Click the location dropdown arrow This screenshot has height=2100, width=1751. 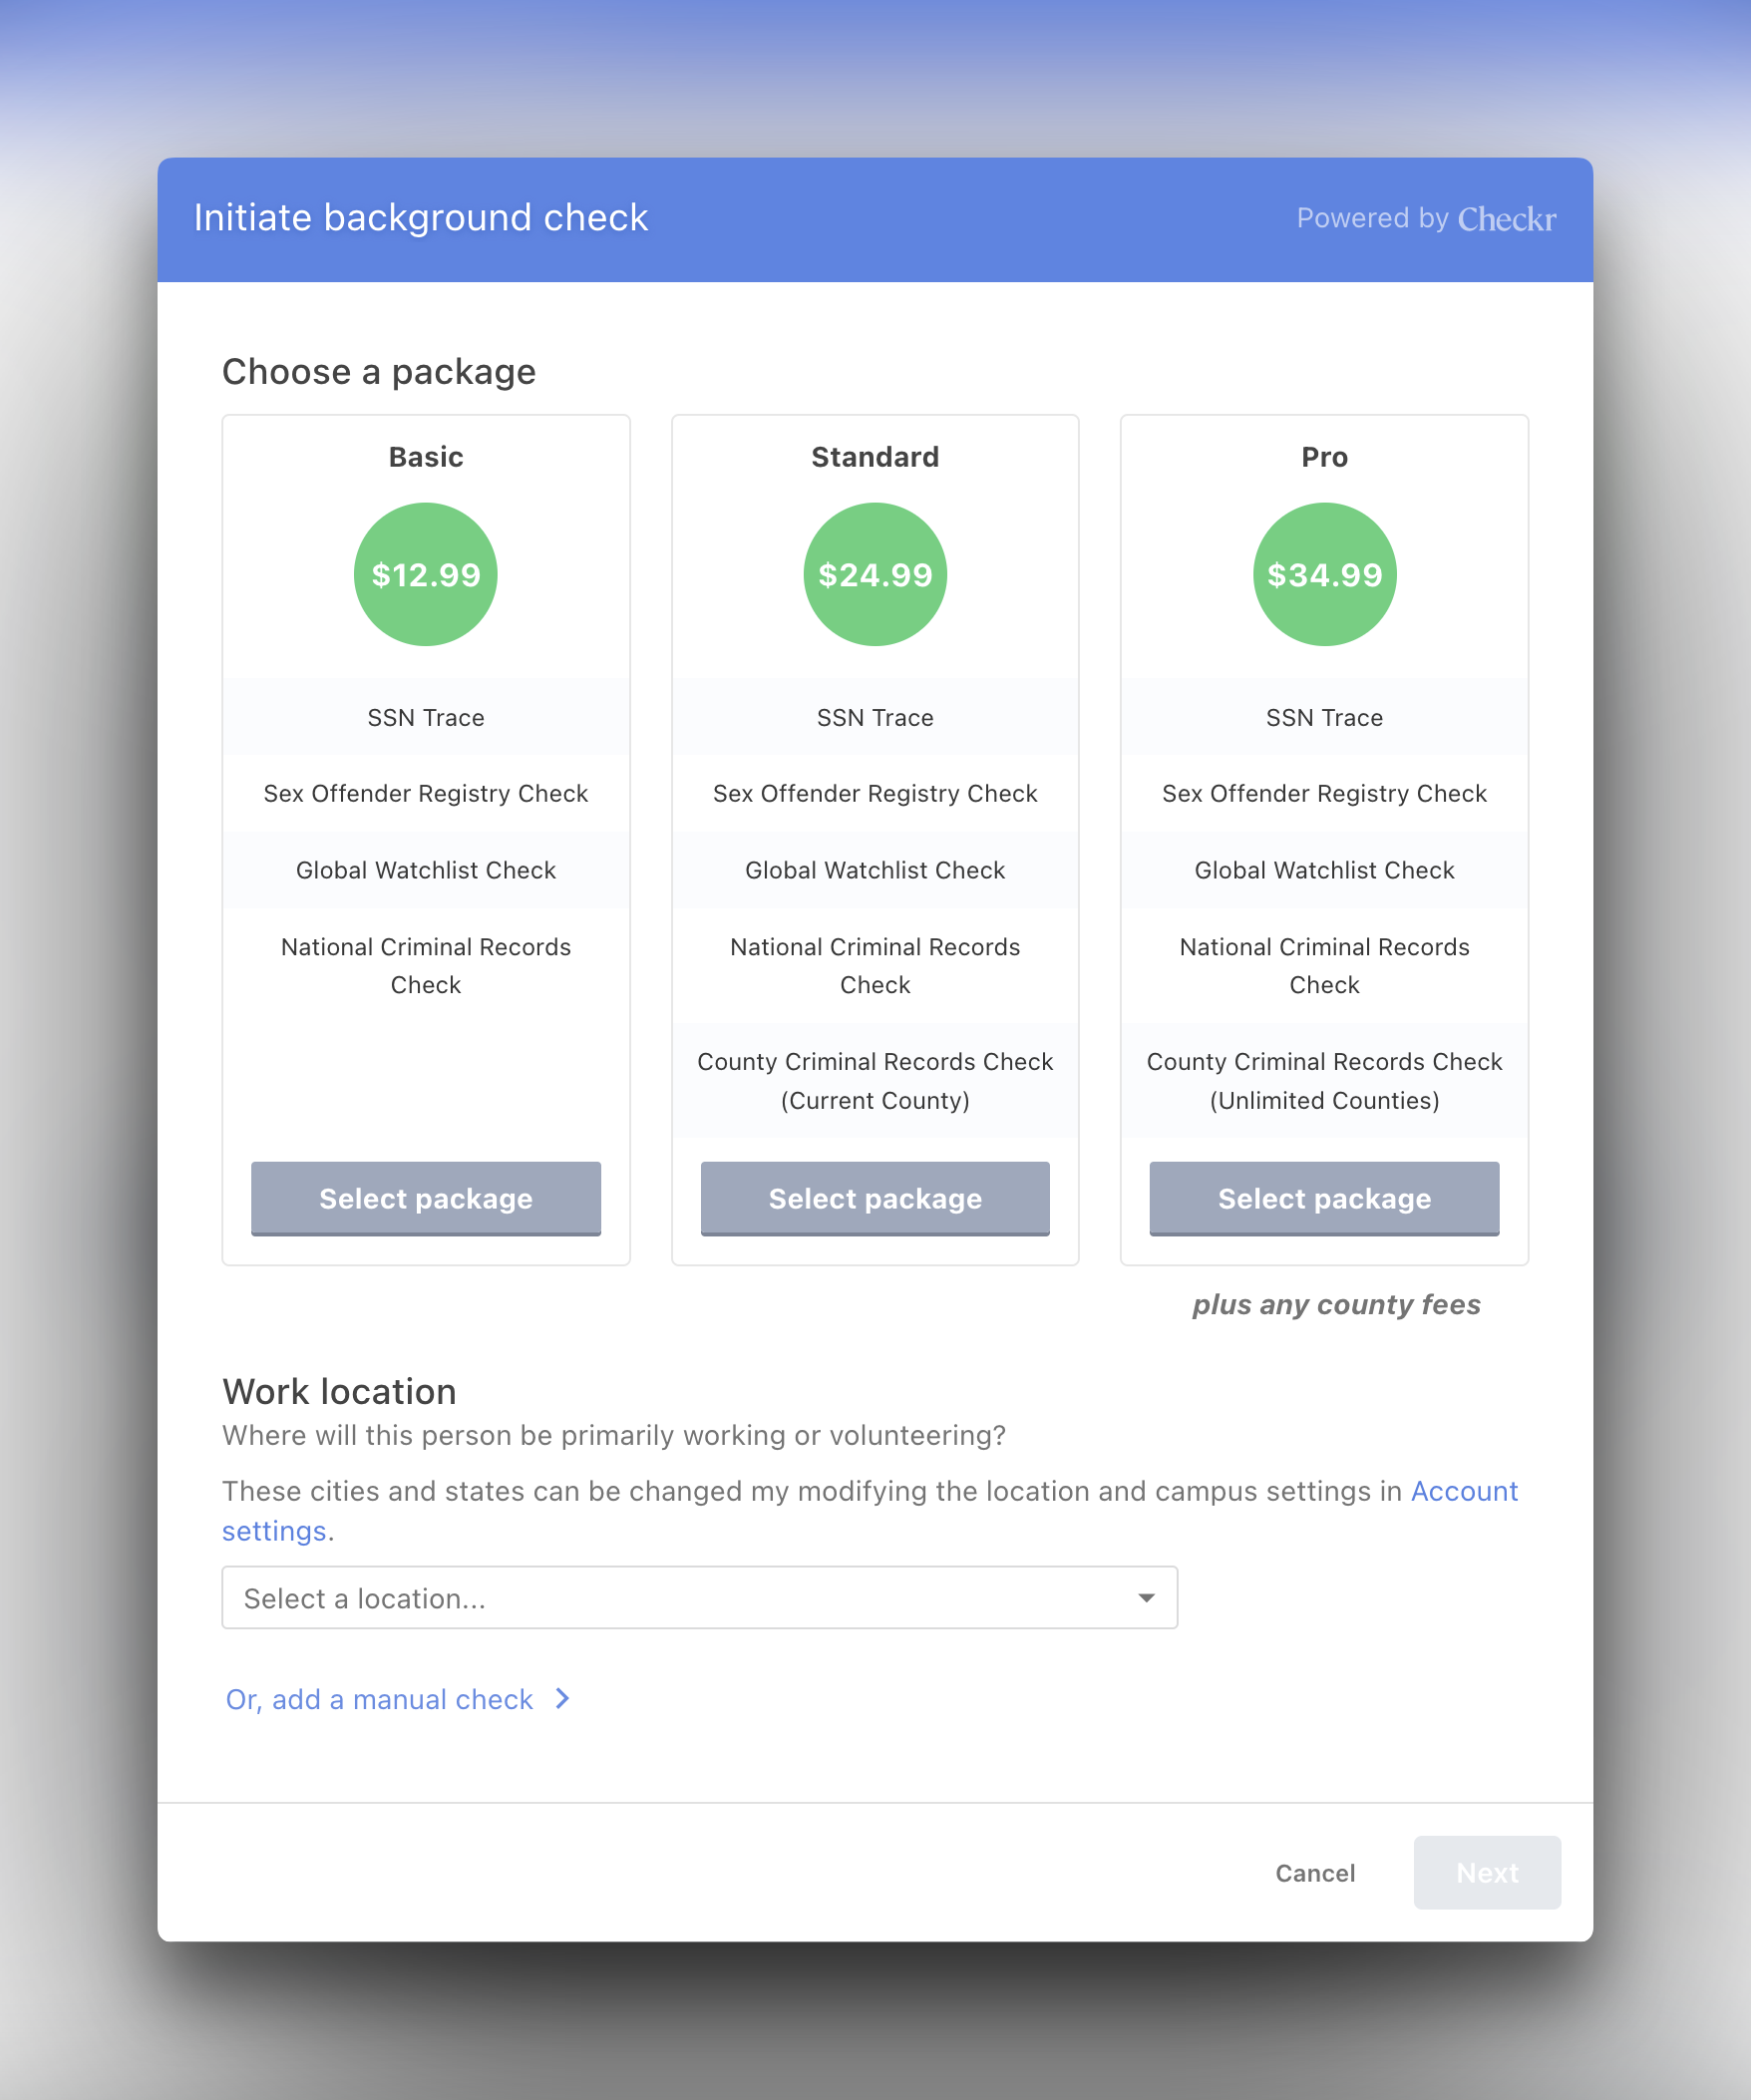tap(1146, 1597)
